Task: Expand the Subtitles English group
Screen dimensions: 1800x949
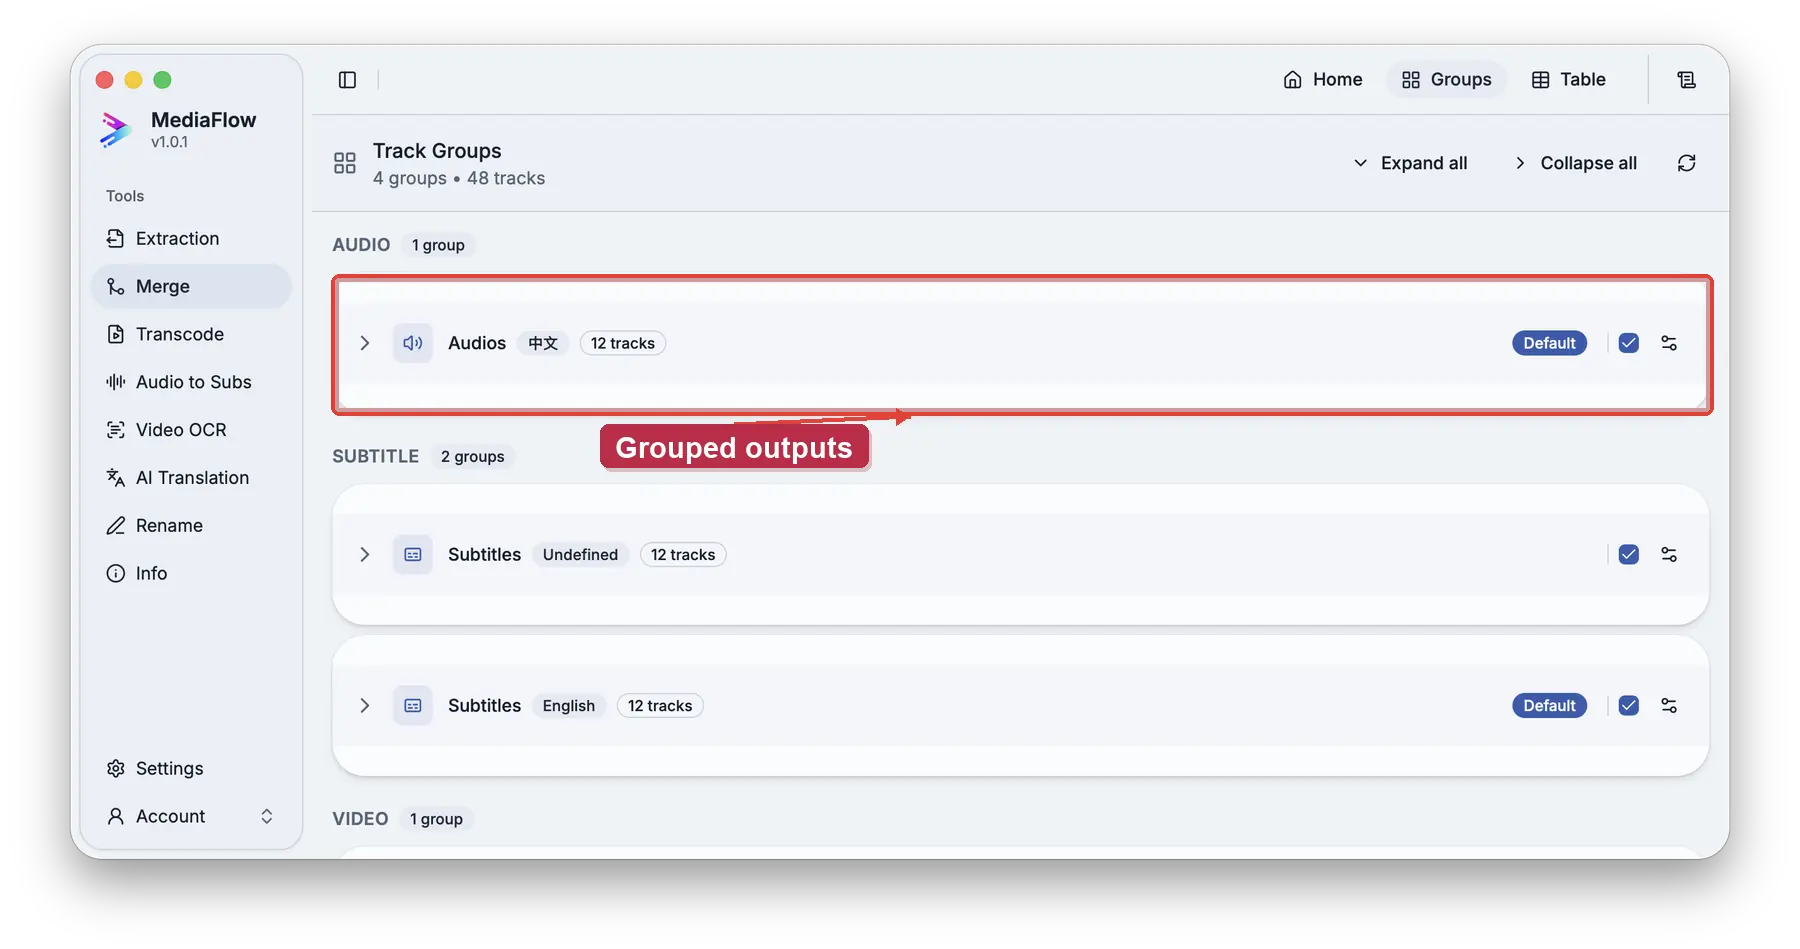Action: [365, 706]
